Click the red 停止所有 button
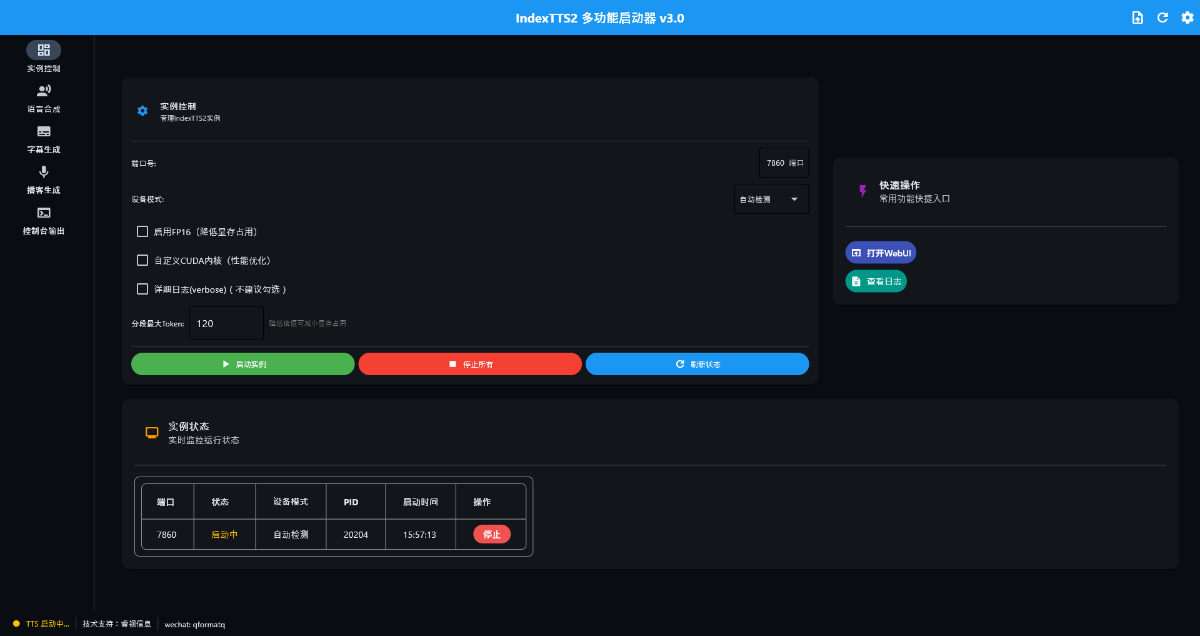This screenshot has width=1200, height=636. point(470,364)
